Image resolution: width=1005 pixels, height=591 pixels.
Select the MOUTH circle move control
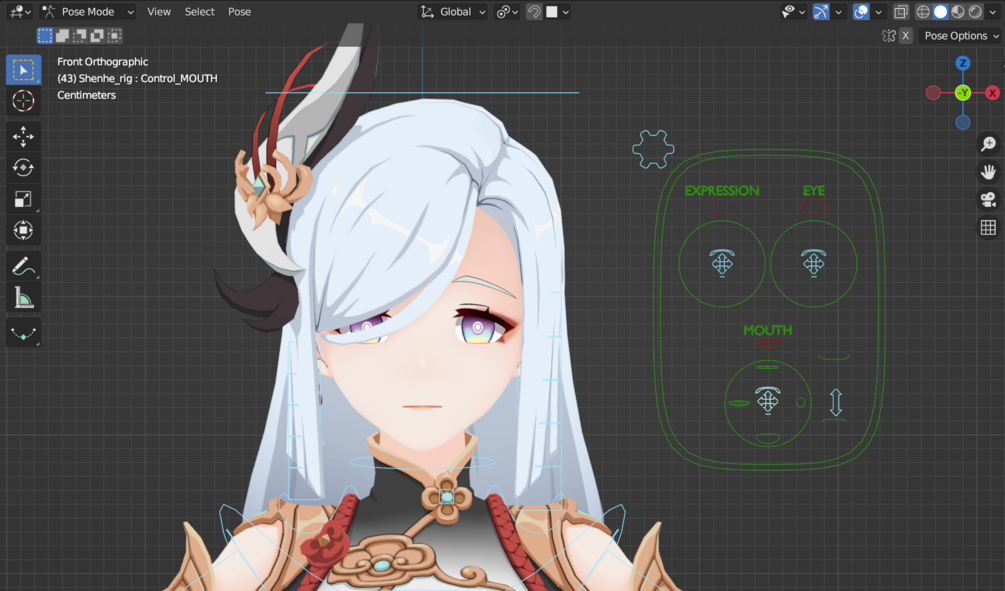tap(767, 401)
